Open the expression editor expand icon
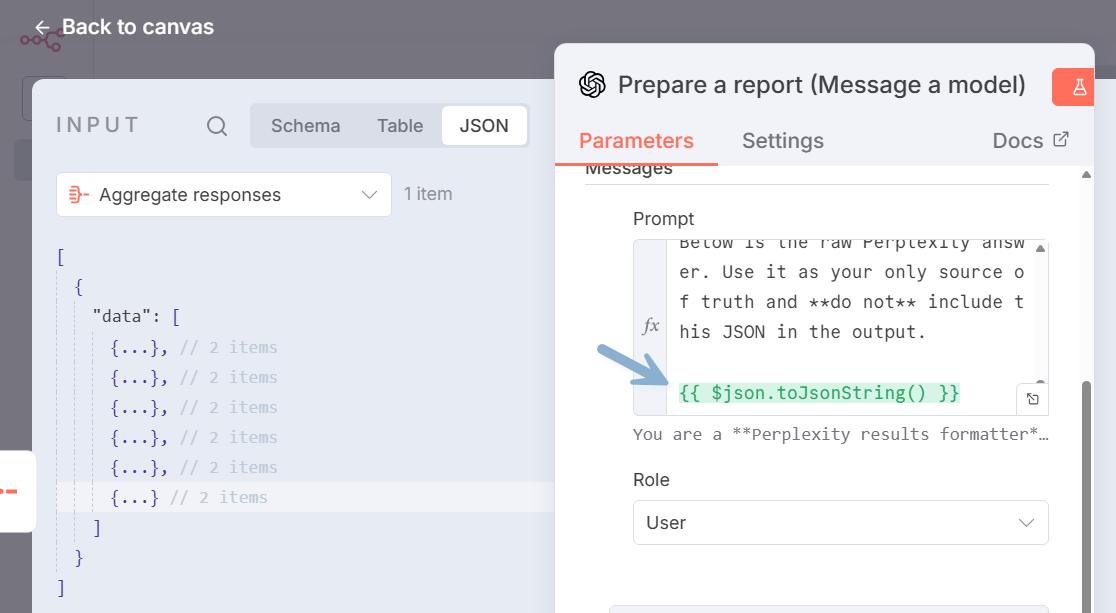The width and height of the screenshot is (1116, 613). (1032, 399)
